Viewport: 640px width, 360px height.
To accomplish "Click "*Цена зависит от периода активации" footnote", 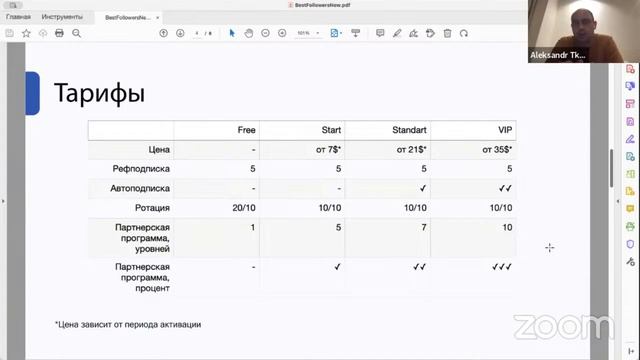I will click(x=128, y=325).
